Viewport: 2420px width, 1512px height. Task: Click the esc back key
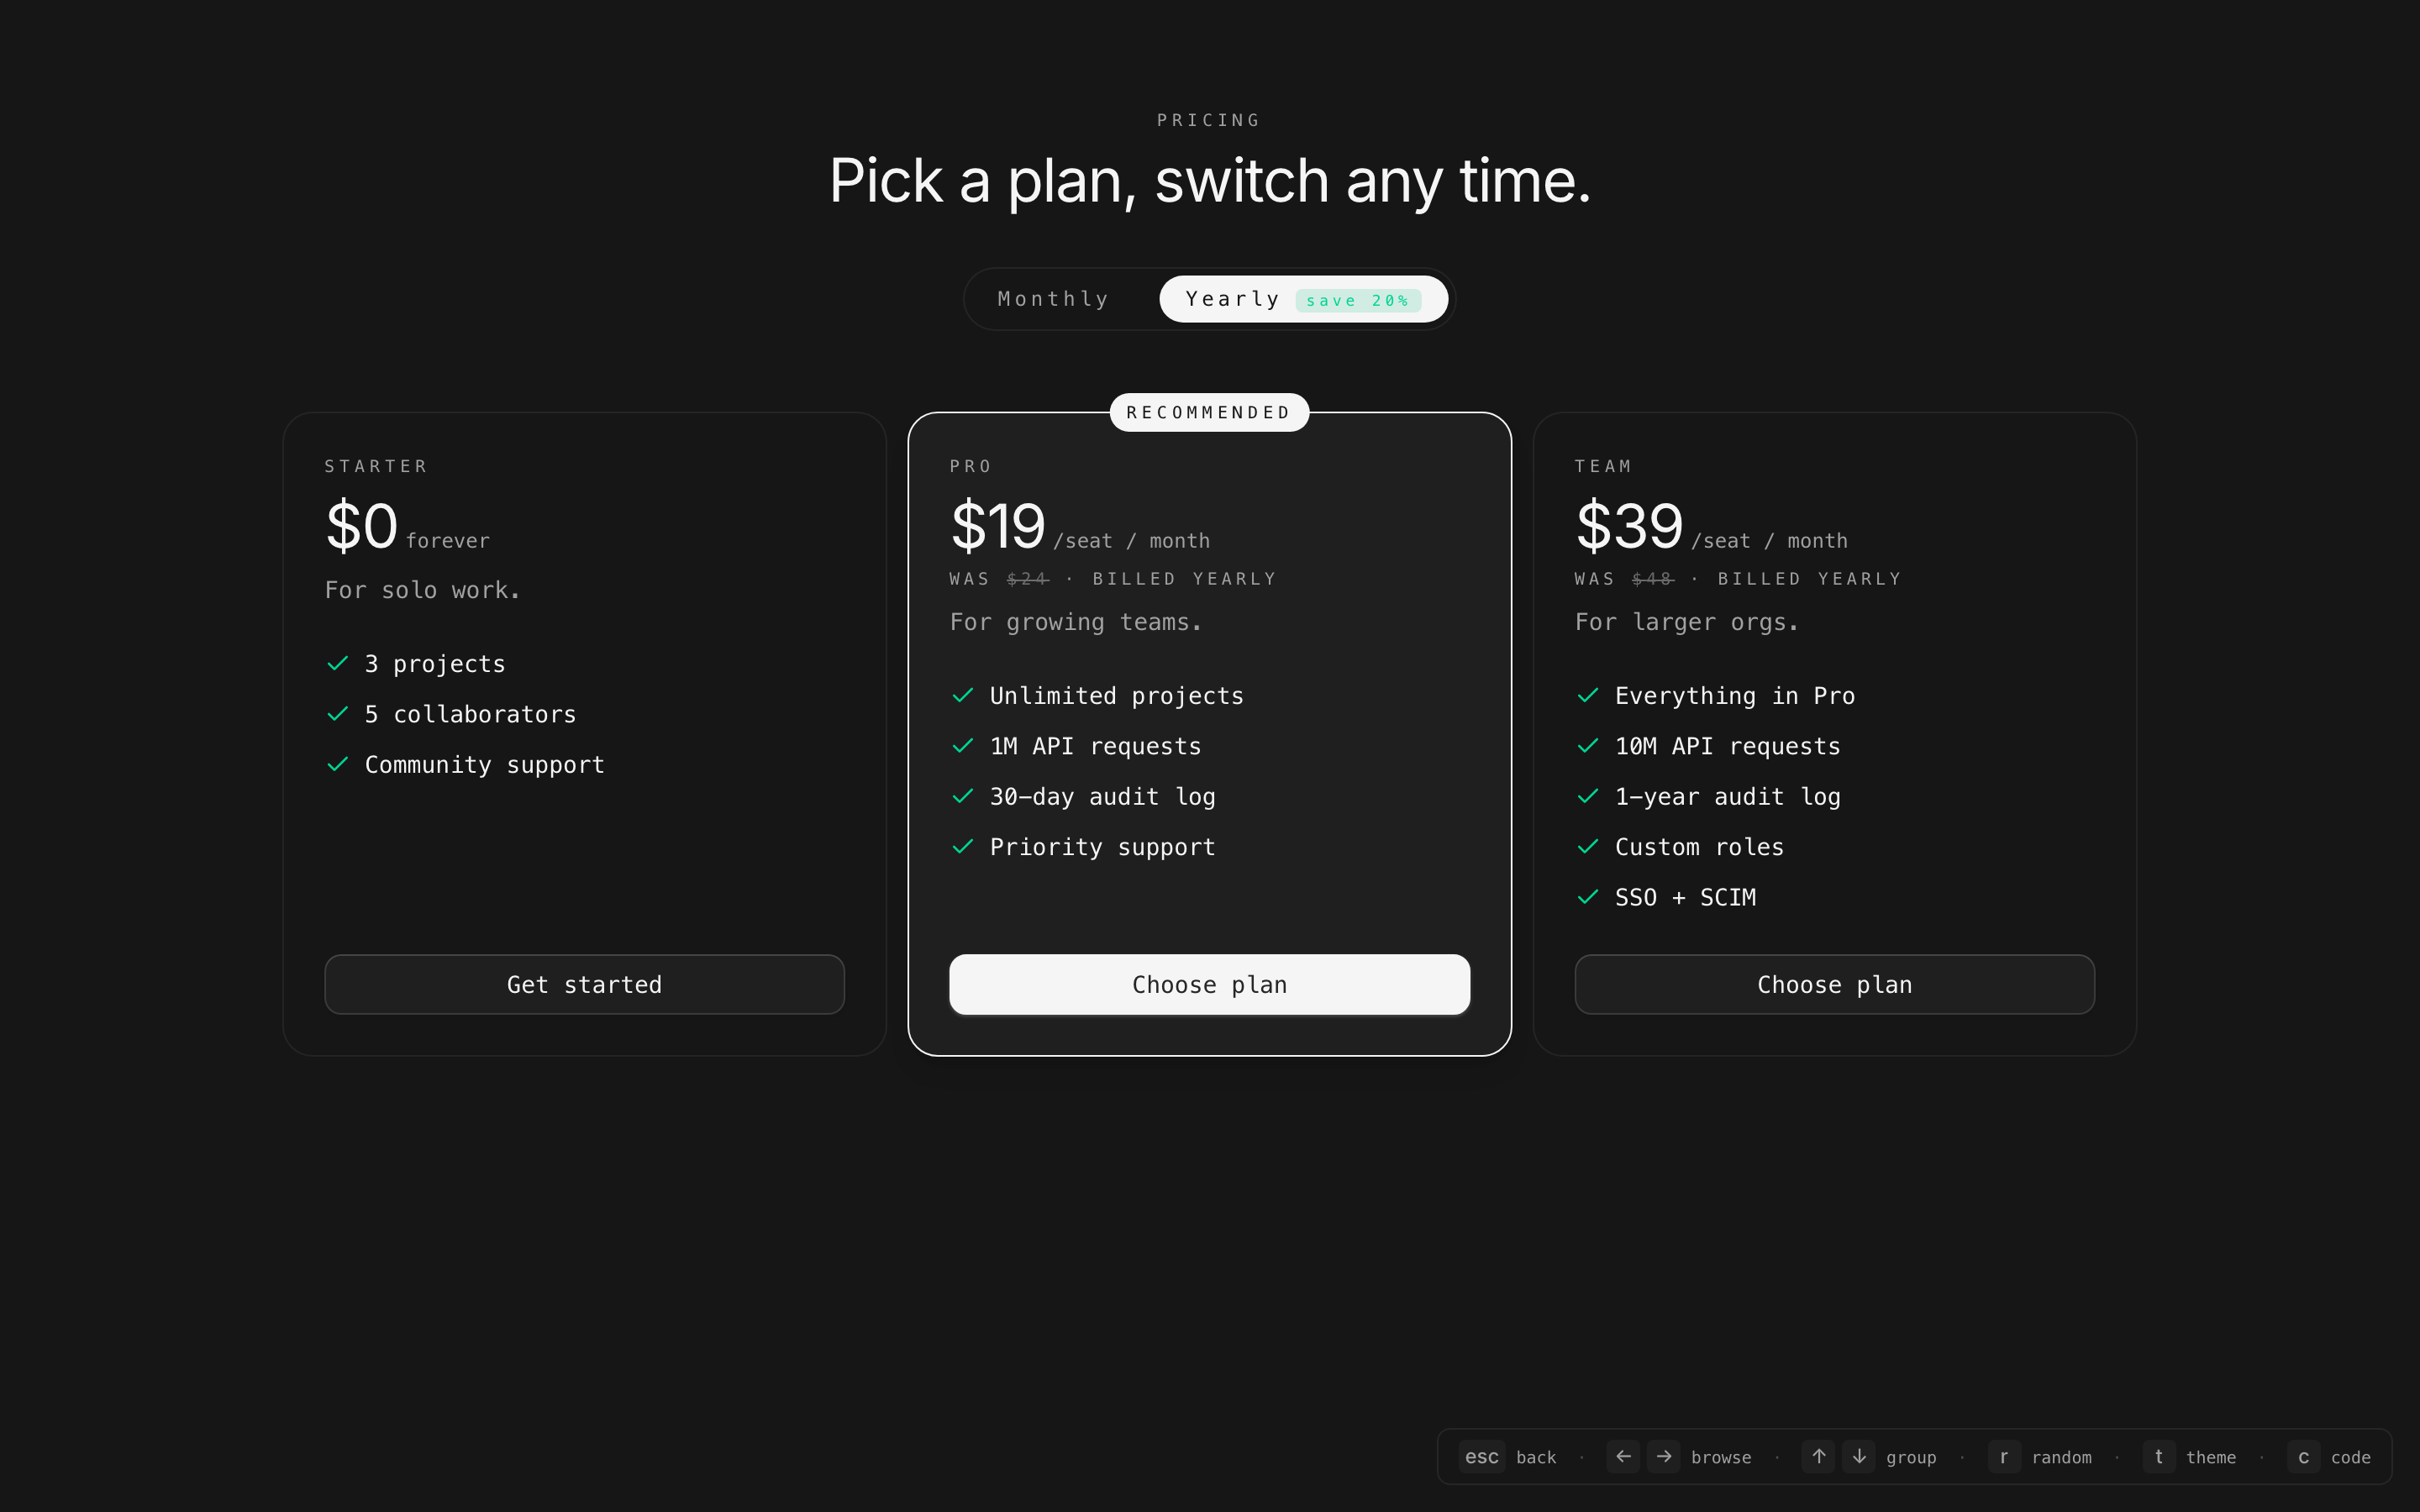1481,1457
